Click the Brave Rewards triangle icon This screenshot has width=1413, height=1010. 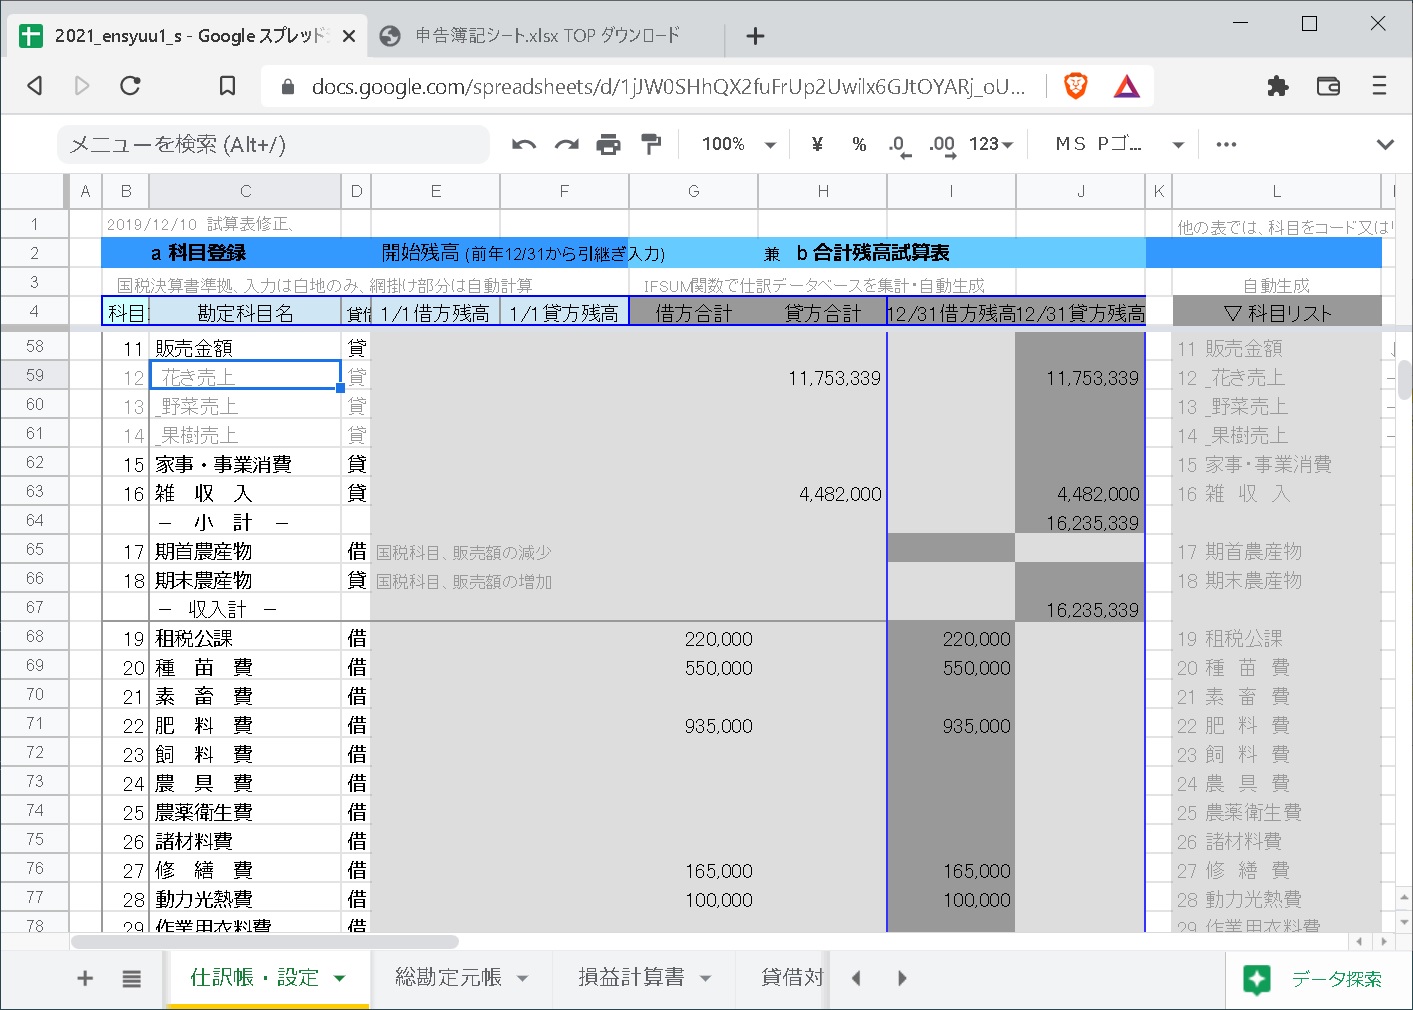(x=1126, y=87)
